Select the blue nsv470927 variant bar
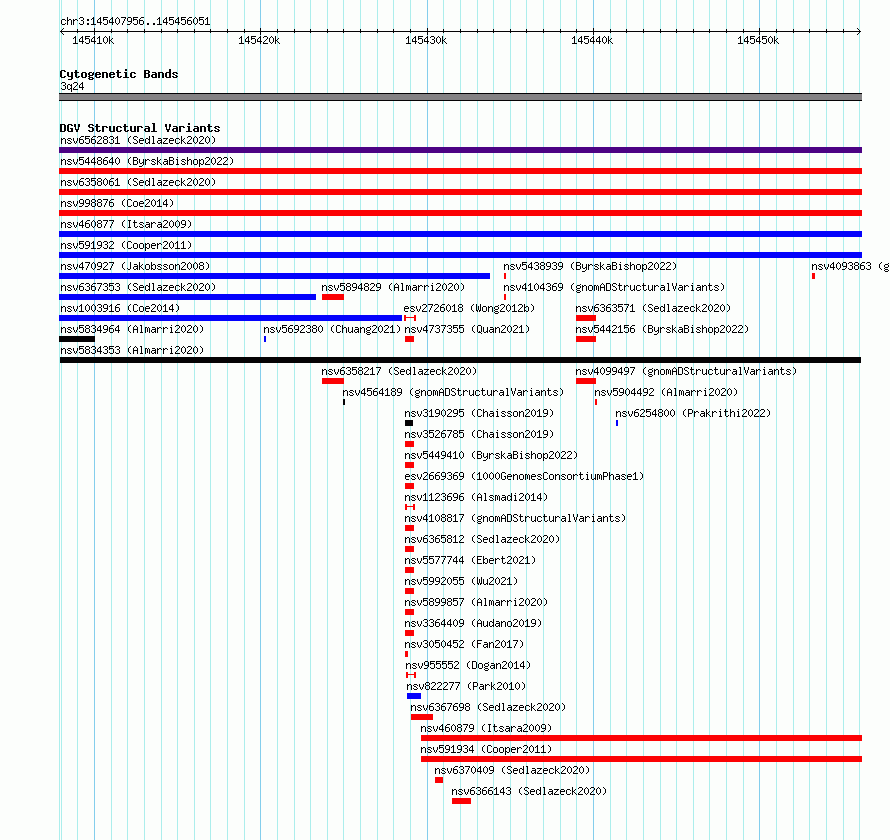Screen dimensions: 890x840 coord(274,276)
